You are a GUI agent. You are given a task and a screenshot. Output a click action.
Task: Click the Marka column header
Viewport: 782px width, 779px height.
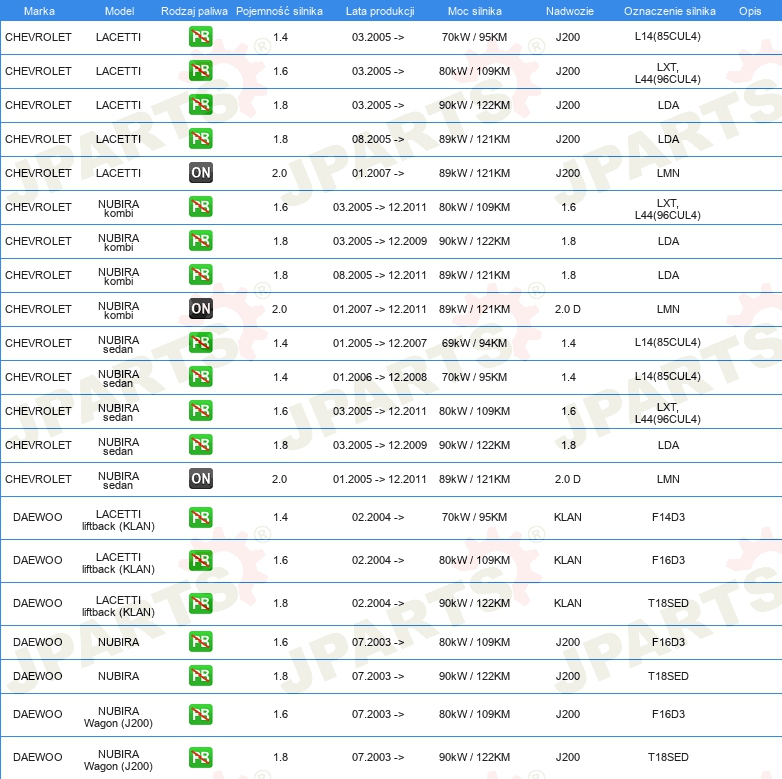coord(39,11)
